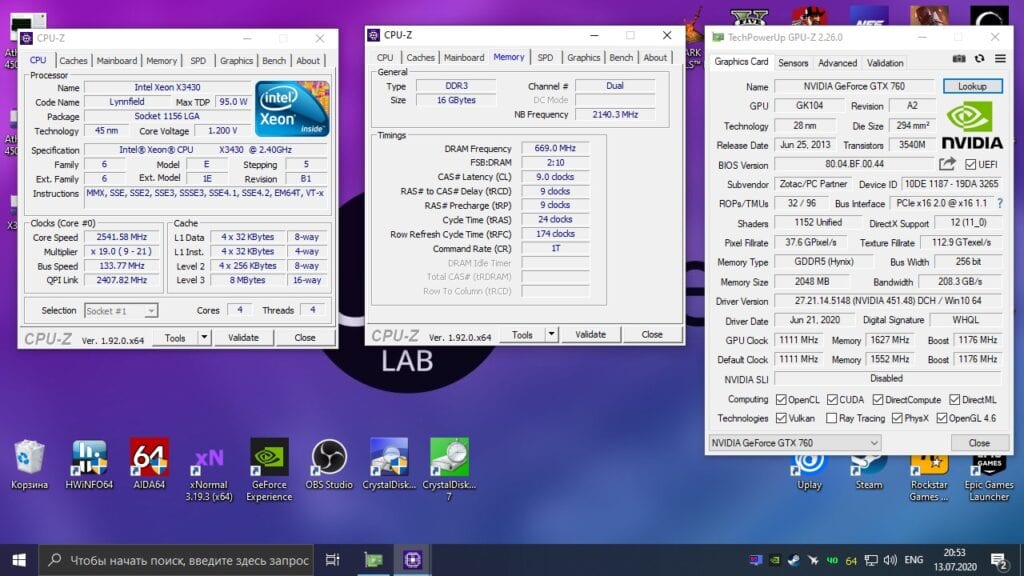Open Mainboard tab in left CPU-Z
The width and height of the screenshot is (1024, 576).
click(117, 61)
